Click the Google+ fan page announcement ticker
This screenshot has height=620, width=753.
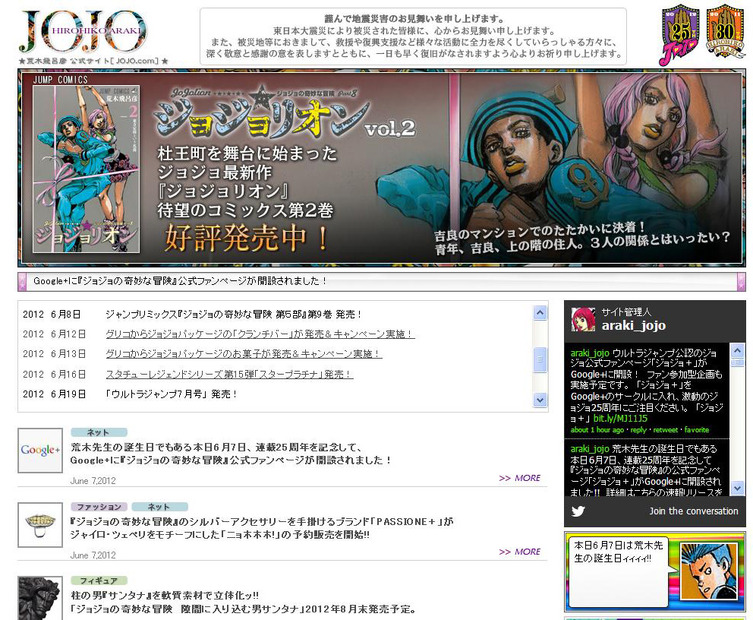(x=381, y=281)
